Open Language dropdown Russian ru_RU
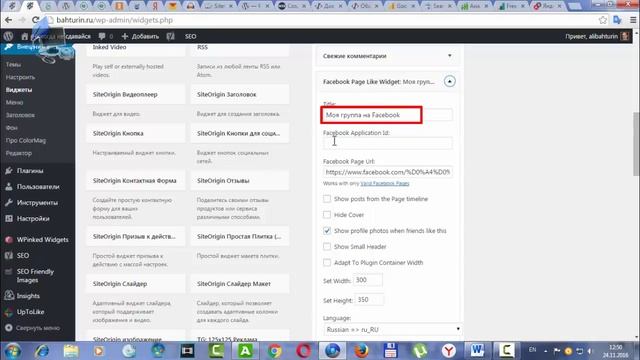 pyautogui.click(x=392, y=329)
